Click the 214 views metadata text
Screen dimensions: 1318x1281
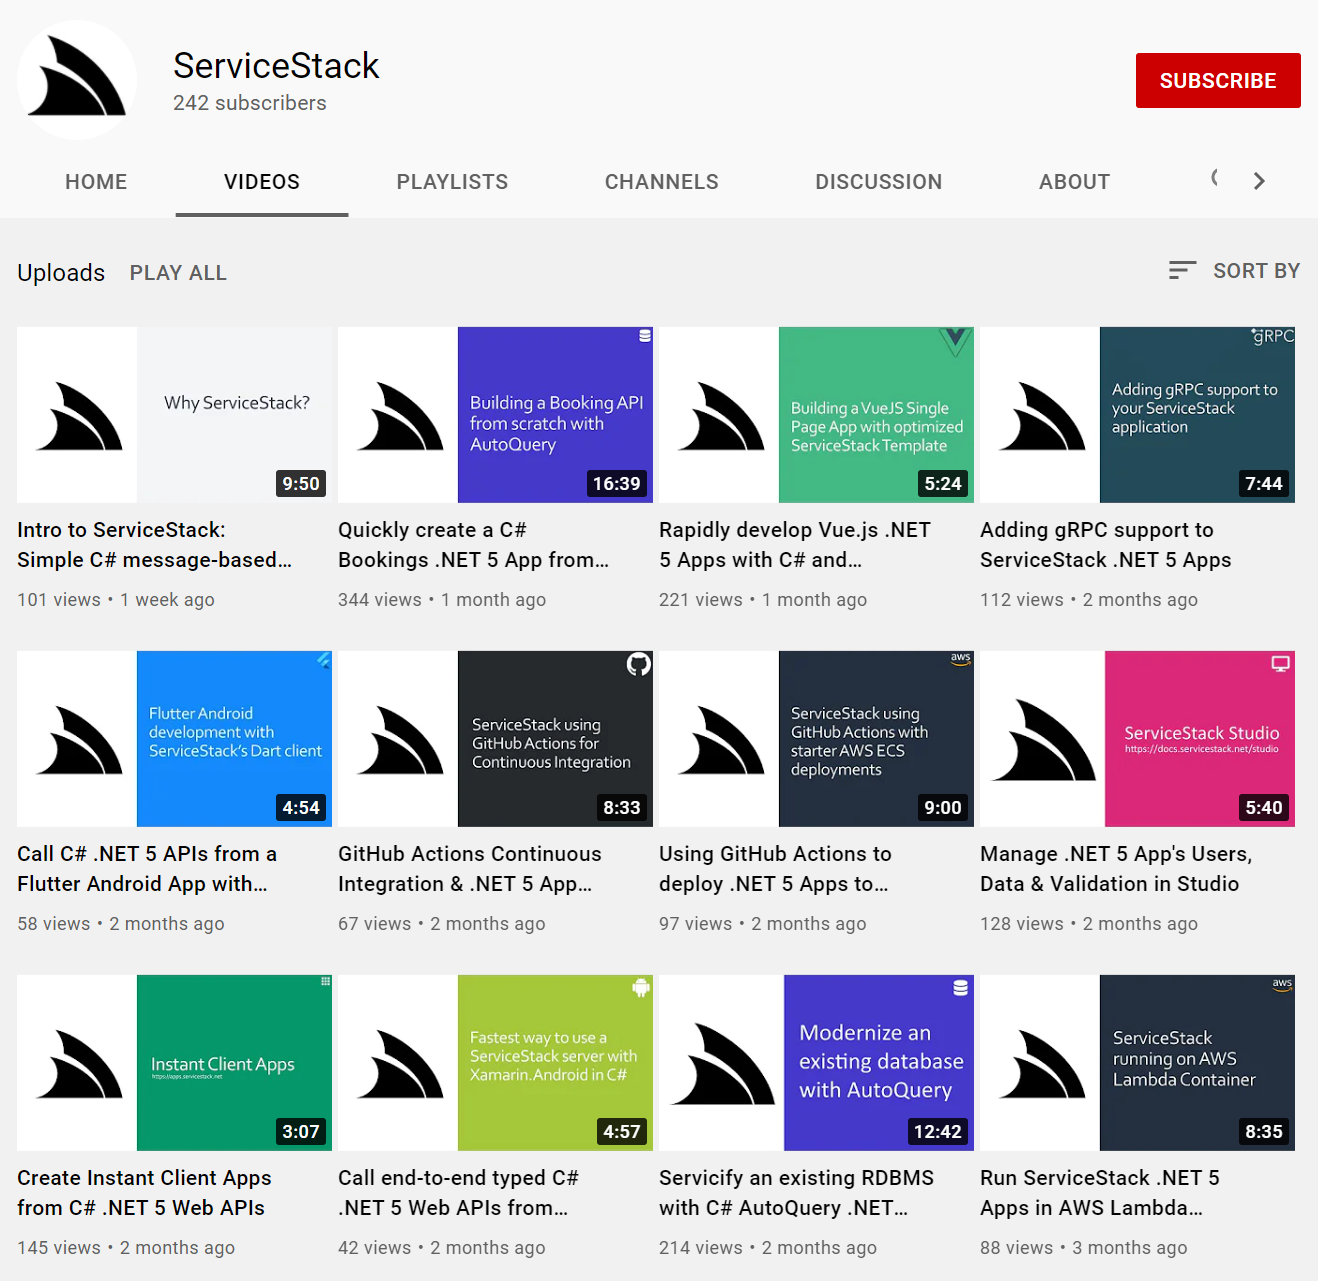[701, 1248]
